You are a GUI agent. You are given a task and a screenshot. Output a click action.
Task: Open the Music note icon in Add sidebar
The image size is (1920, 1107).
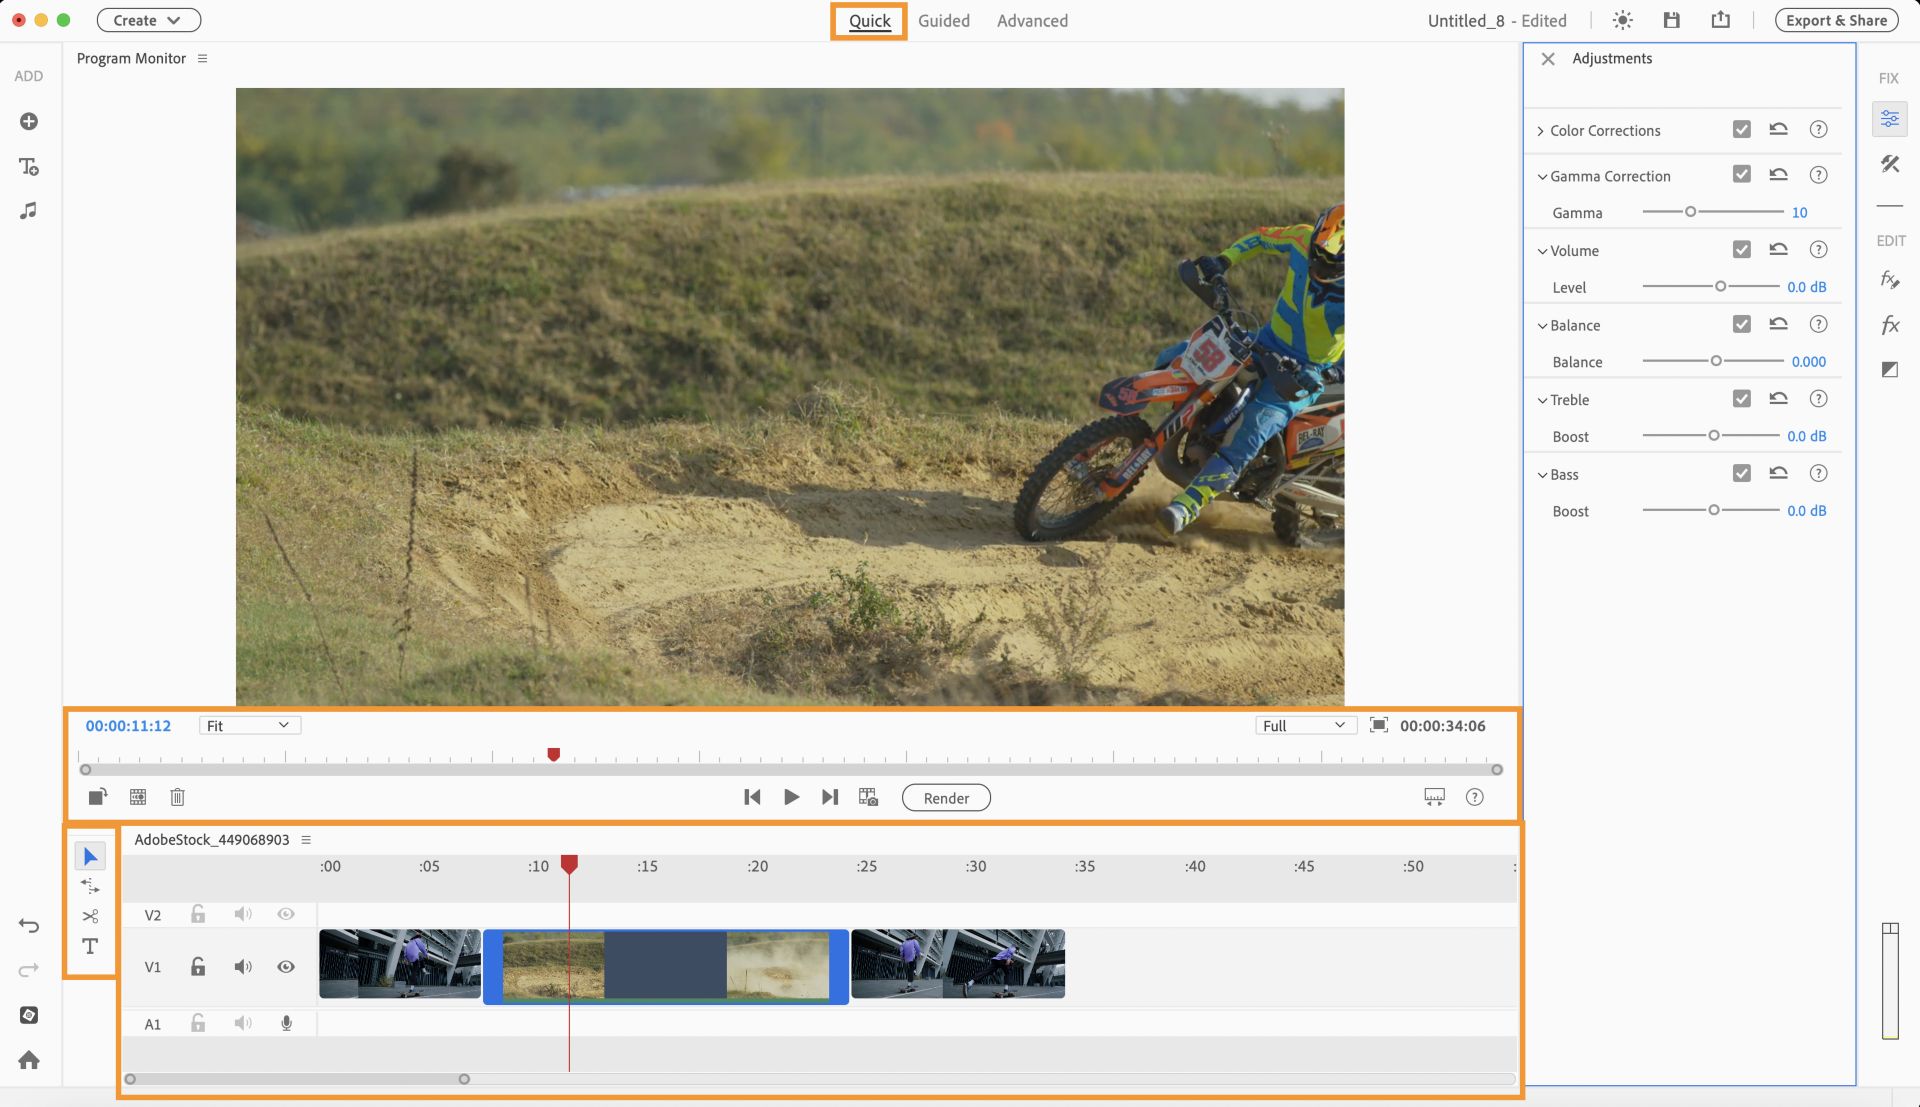[29, 210]
